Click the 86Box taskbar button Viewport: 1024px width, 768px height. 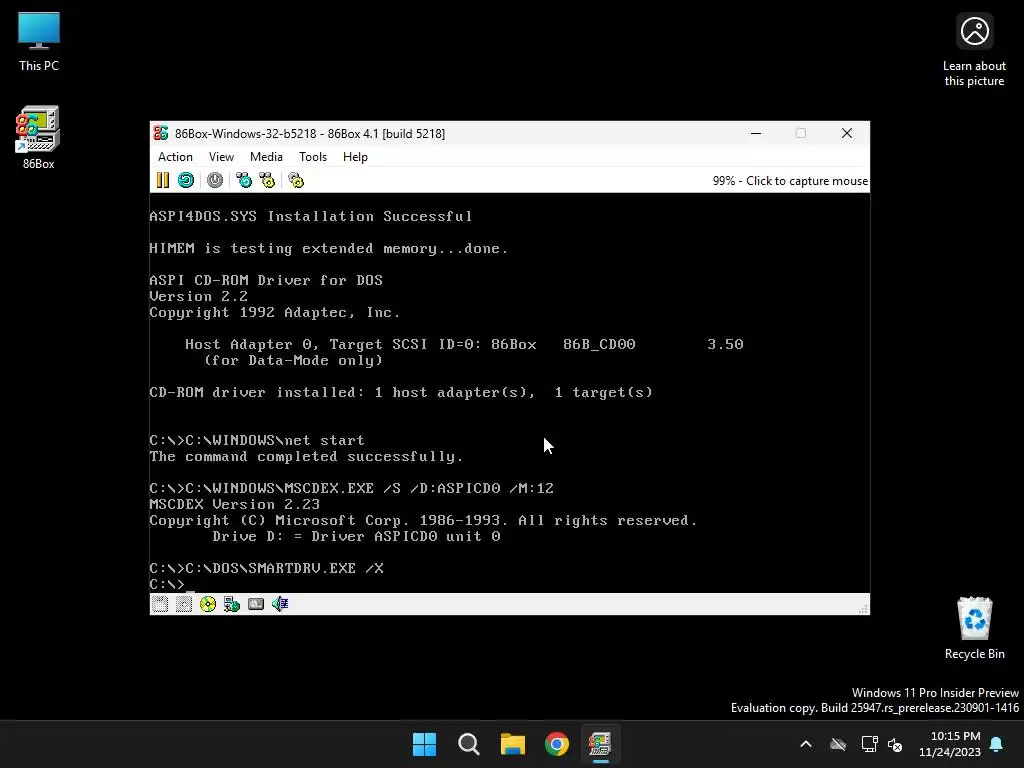tap(601, 744)
